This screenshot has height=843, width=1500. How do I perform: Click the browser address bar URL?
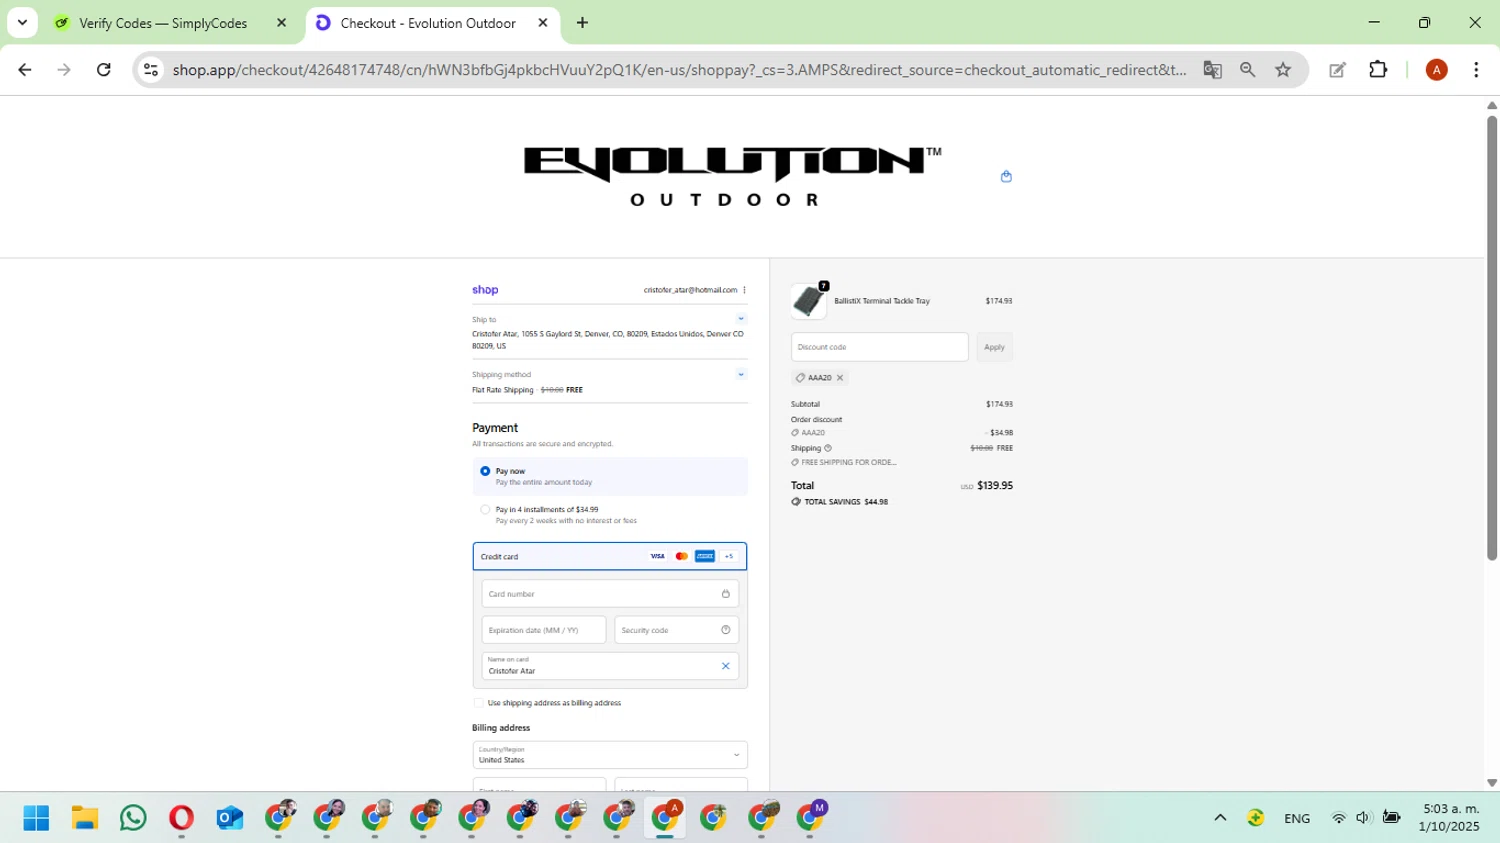point(678,69)
